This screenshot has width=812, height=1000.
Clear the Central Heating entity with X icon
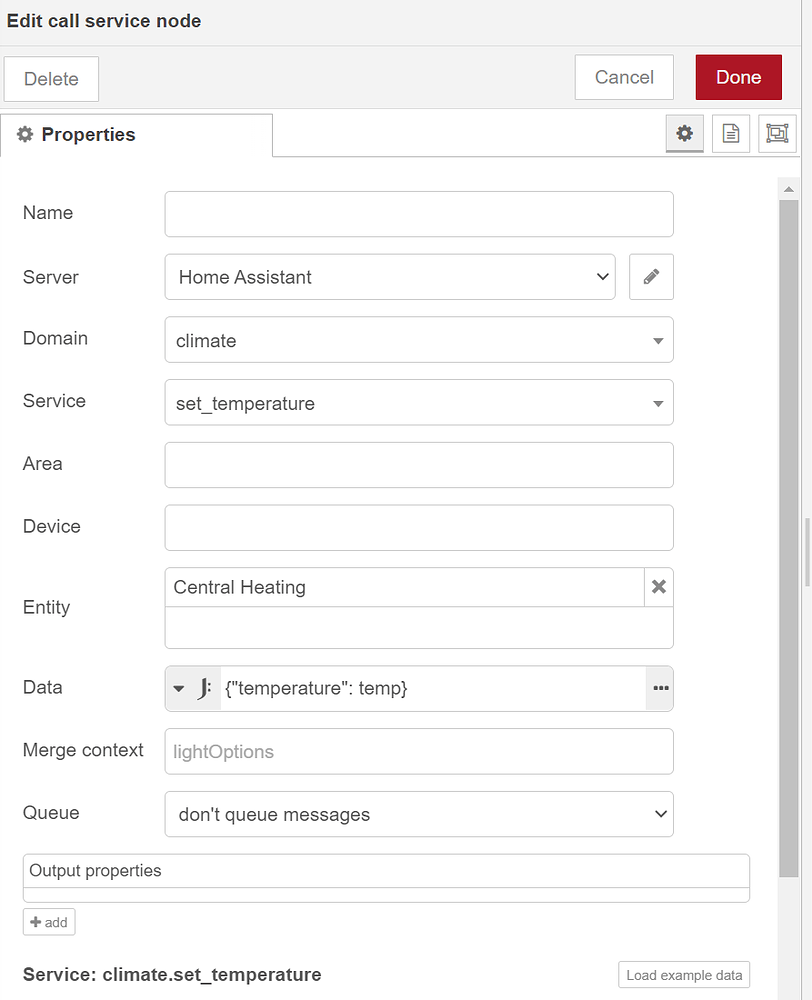click(x=658, y=587)
